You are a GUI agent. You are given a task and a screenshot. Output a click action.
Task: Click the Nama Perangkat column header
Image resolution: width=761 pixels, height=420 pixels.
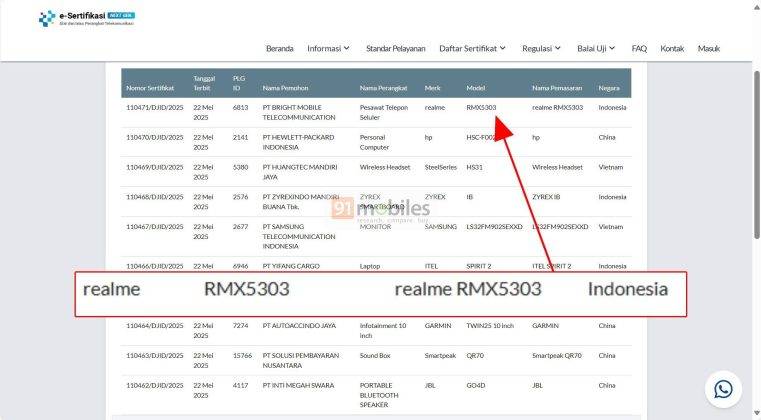coord(383,88)
